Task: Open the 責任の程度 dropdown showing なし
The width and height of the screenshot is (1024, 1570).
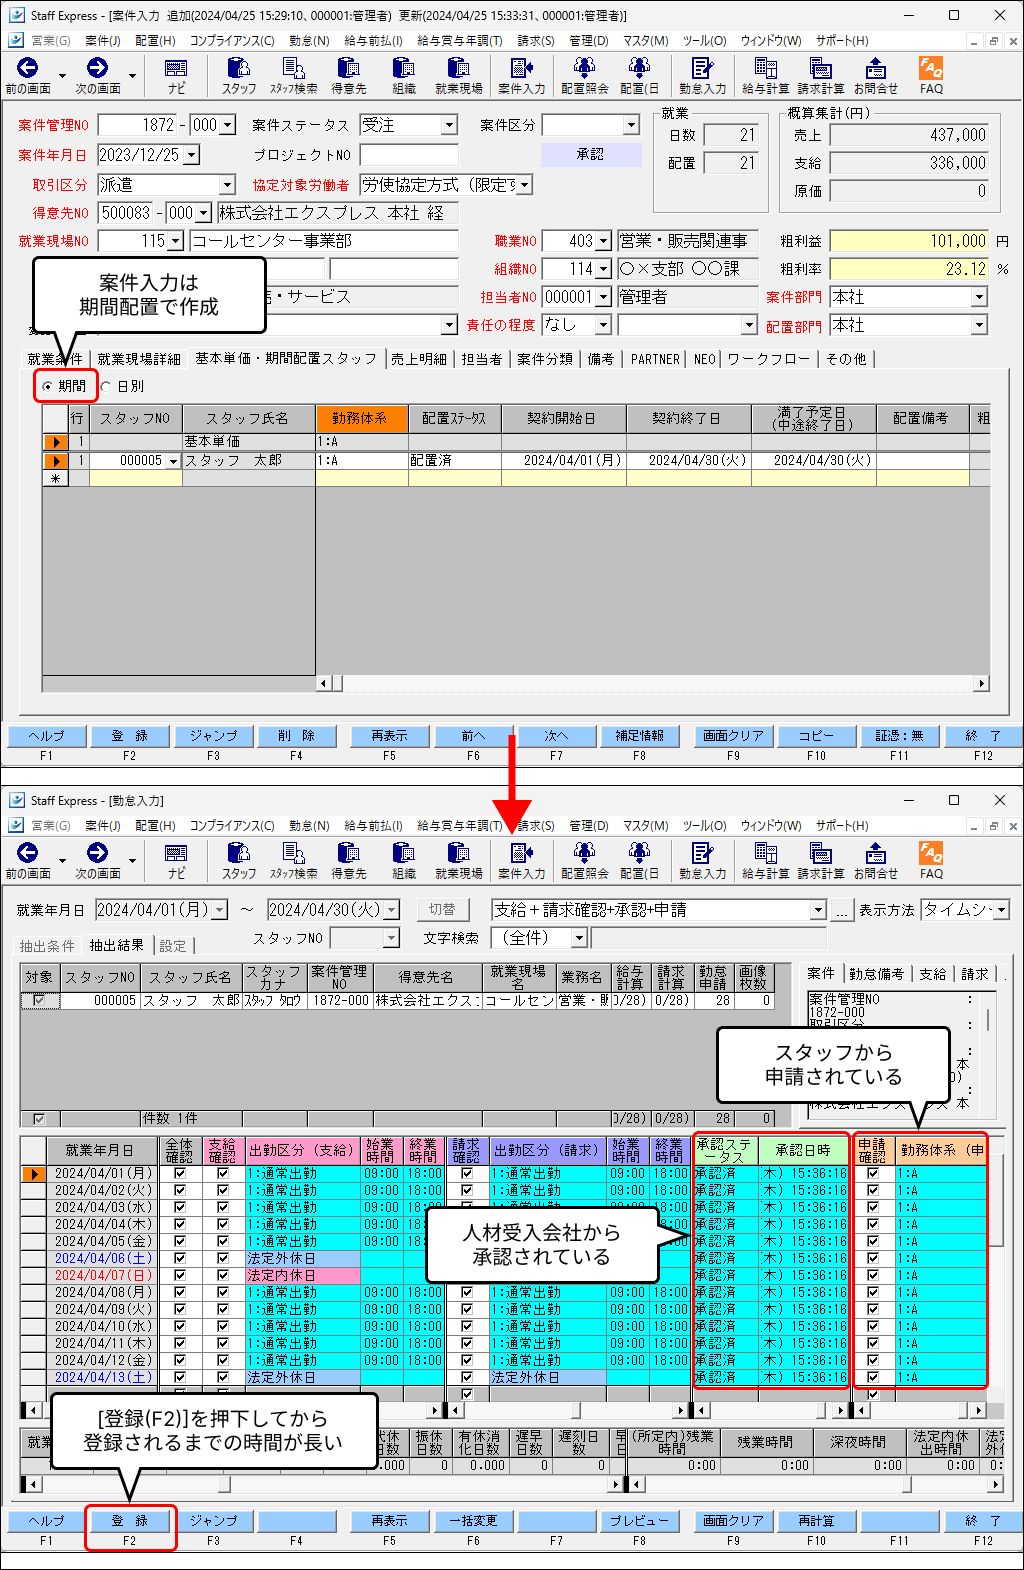Action: pyautogui.click(x=603, y=325)
